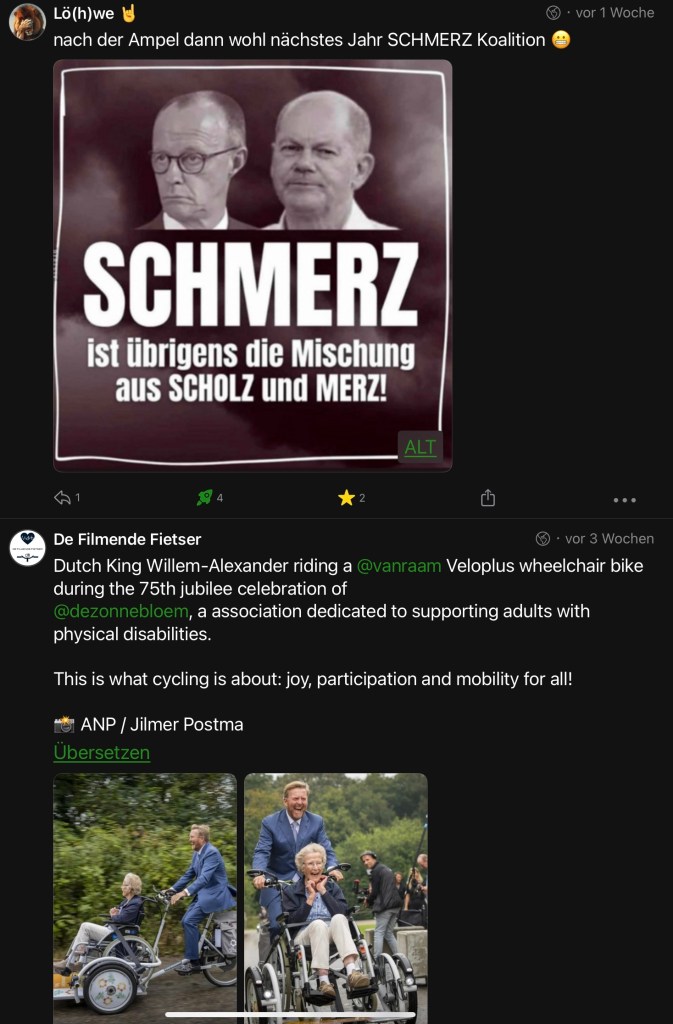Click the globe visibility icon beside vor 1 Woche
Image resolution: width=673 pixels, height=1024 pixels.
pyautogui.click(x=553, y=12)
